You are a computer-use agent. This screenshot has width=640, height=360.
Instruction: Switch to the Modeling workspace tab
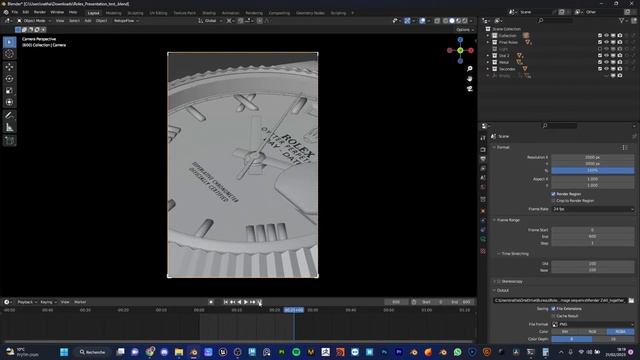coord(113,13)
